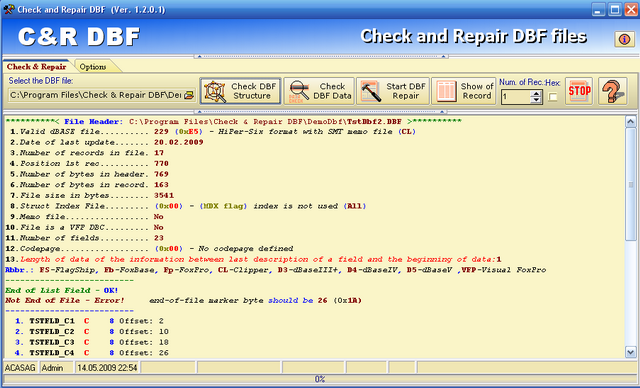
Task: Click field row TSTFLD_C1
Action: click(x=89, y=321)
